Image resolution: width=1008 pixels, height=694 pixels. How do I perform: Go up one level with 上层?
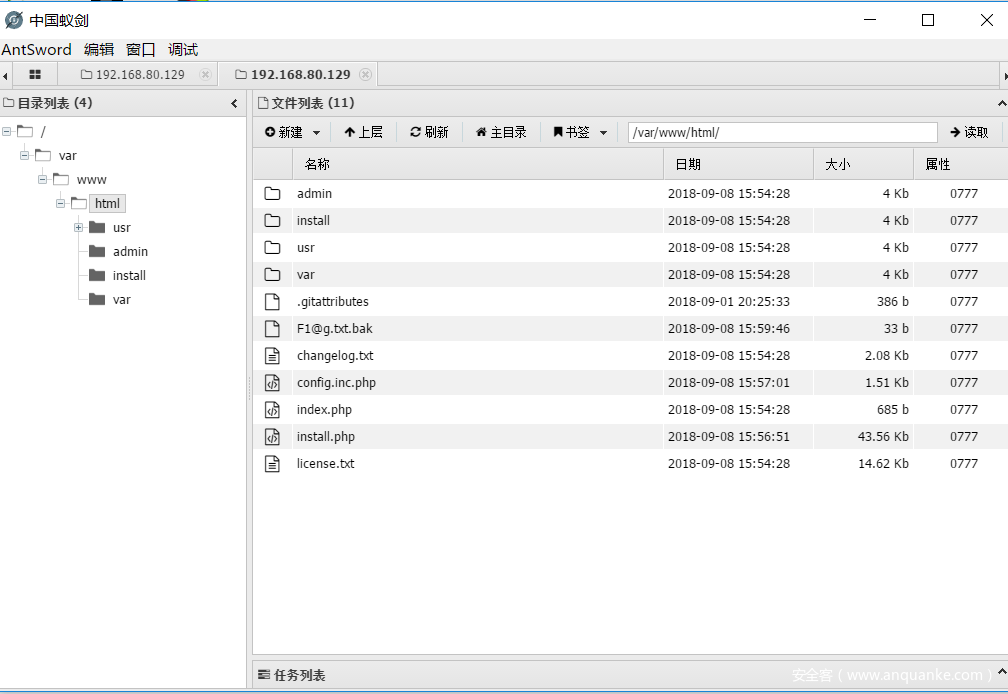363,132
